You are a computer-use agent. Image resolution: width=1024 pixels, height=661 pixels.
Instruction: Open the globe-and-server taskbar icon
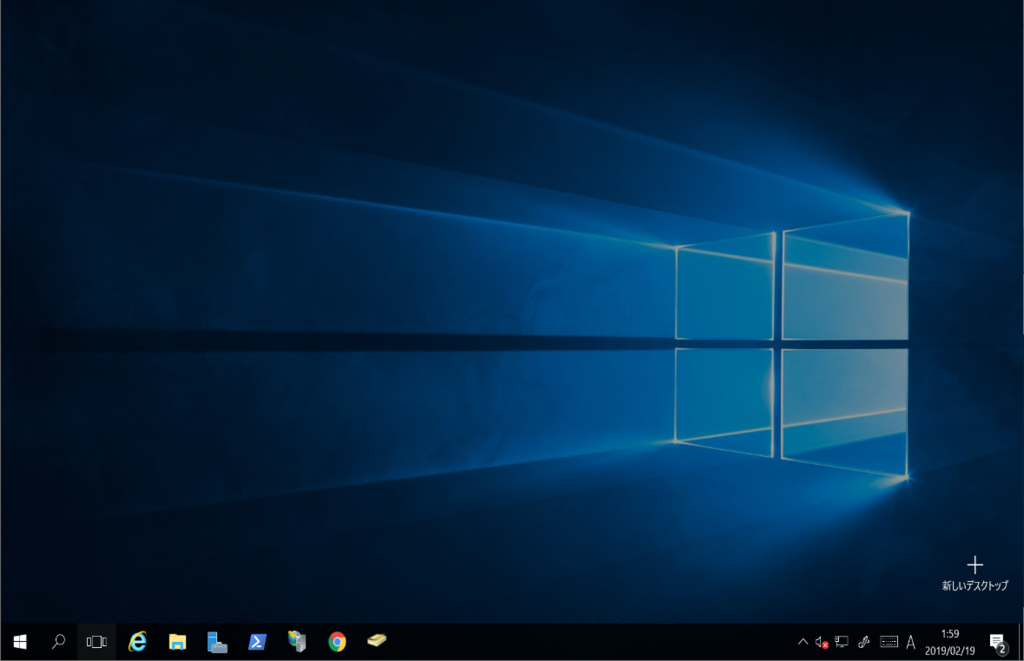coord(297,642)
